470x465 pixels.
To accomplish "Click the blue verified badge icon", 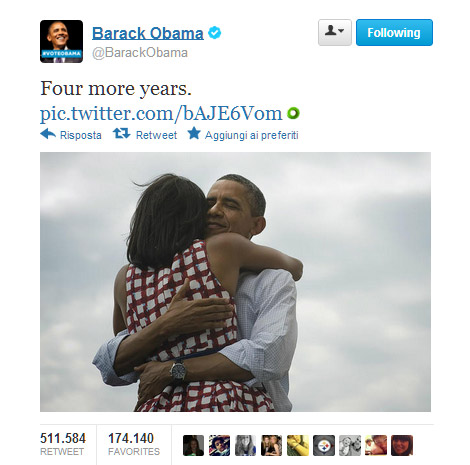I will pos(215,33).
